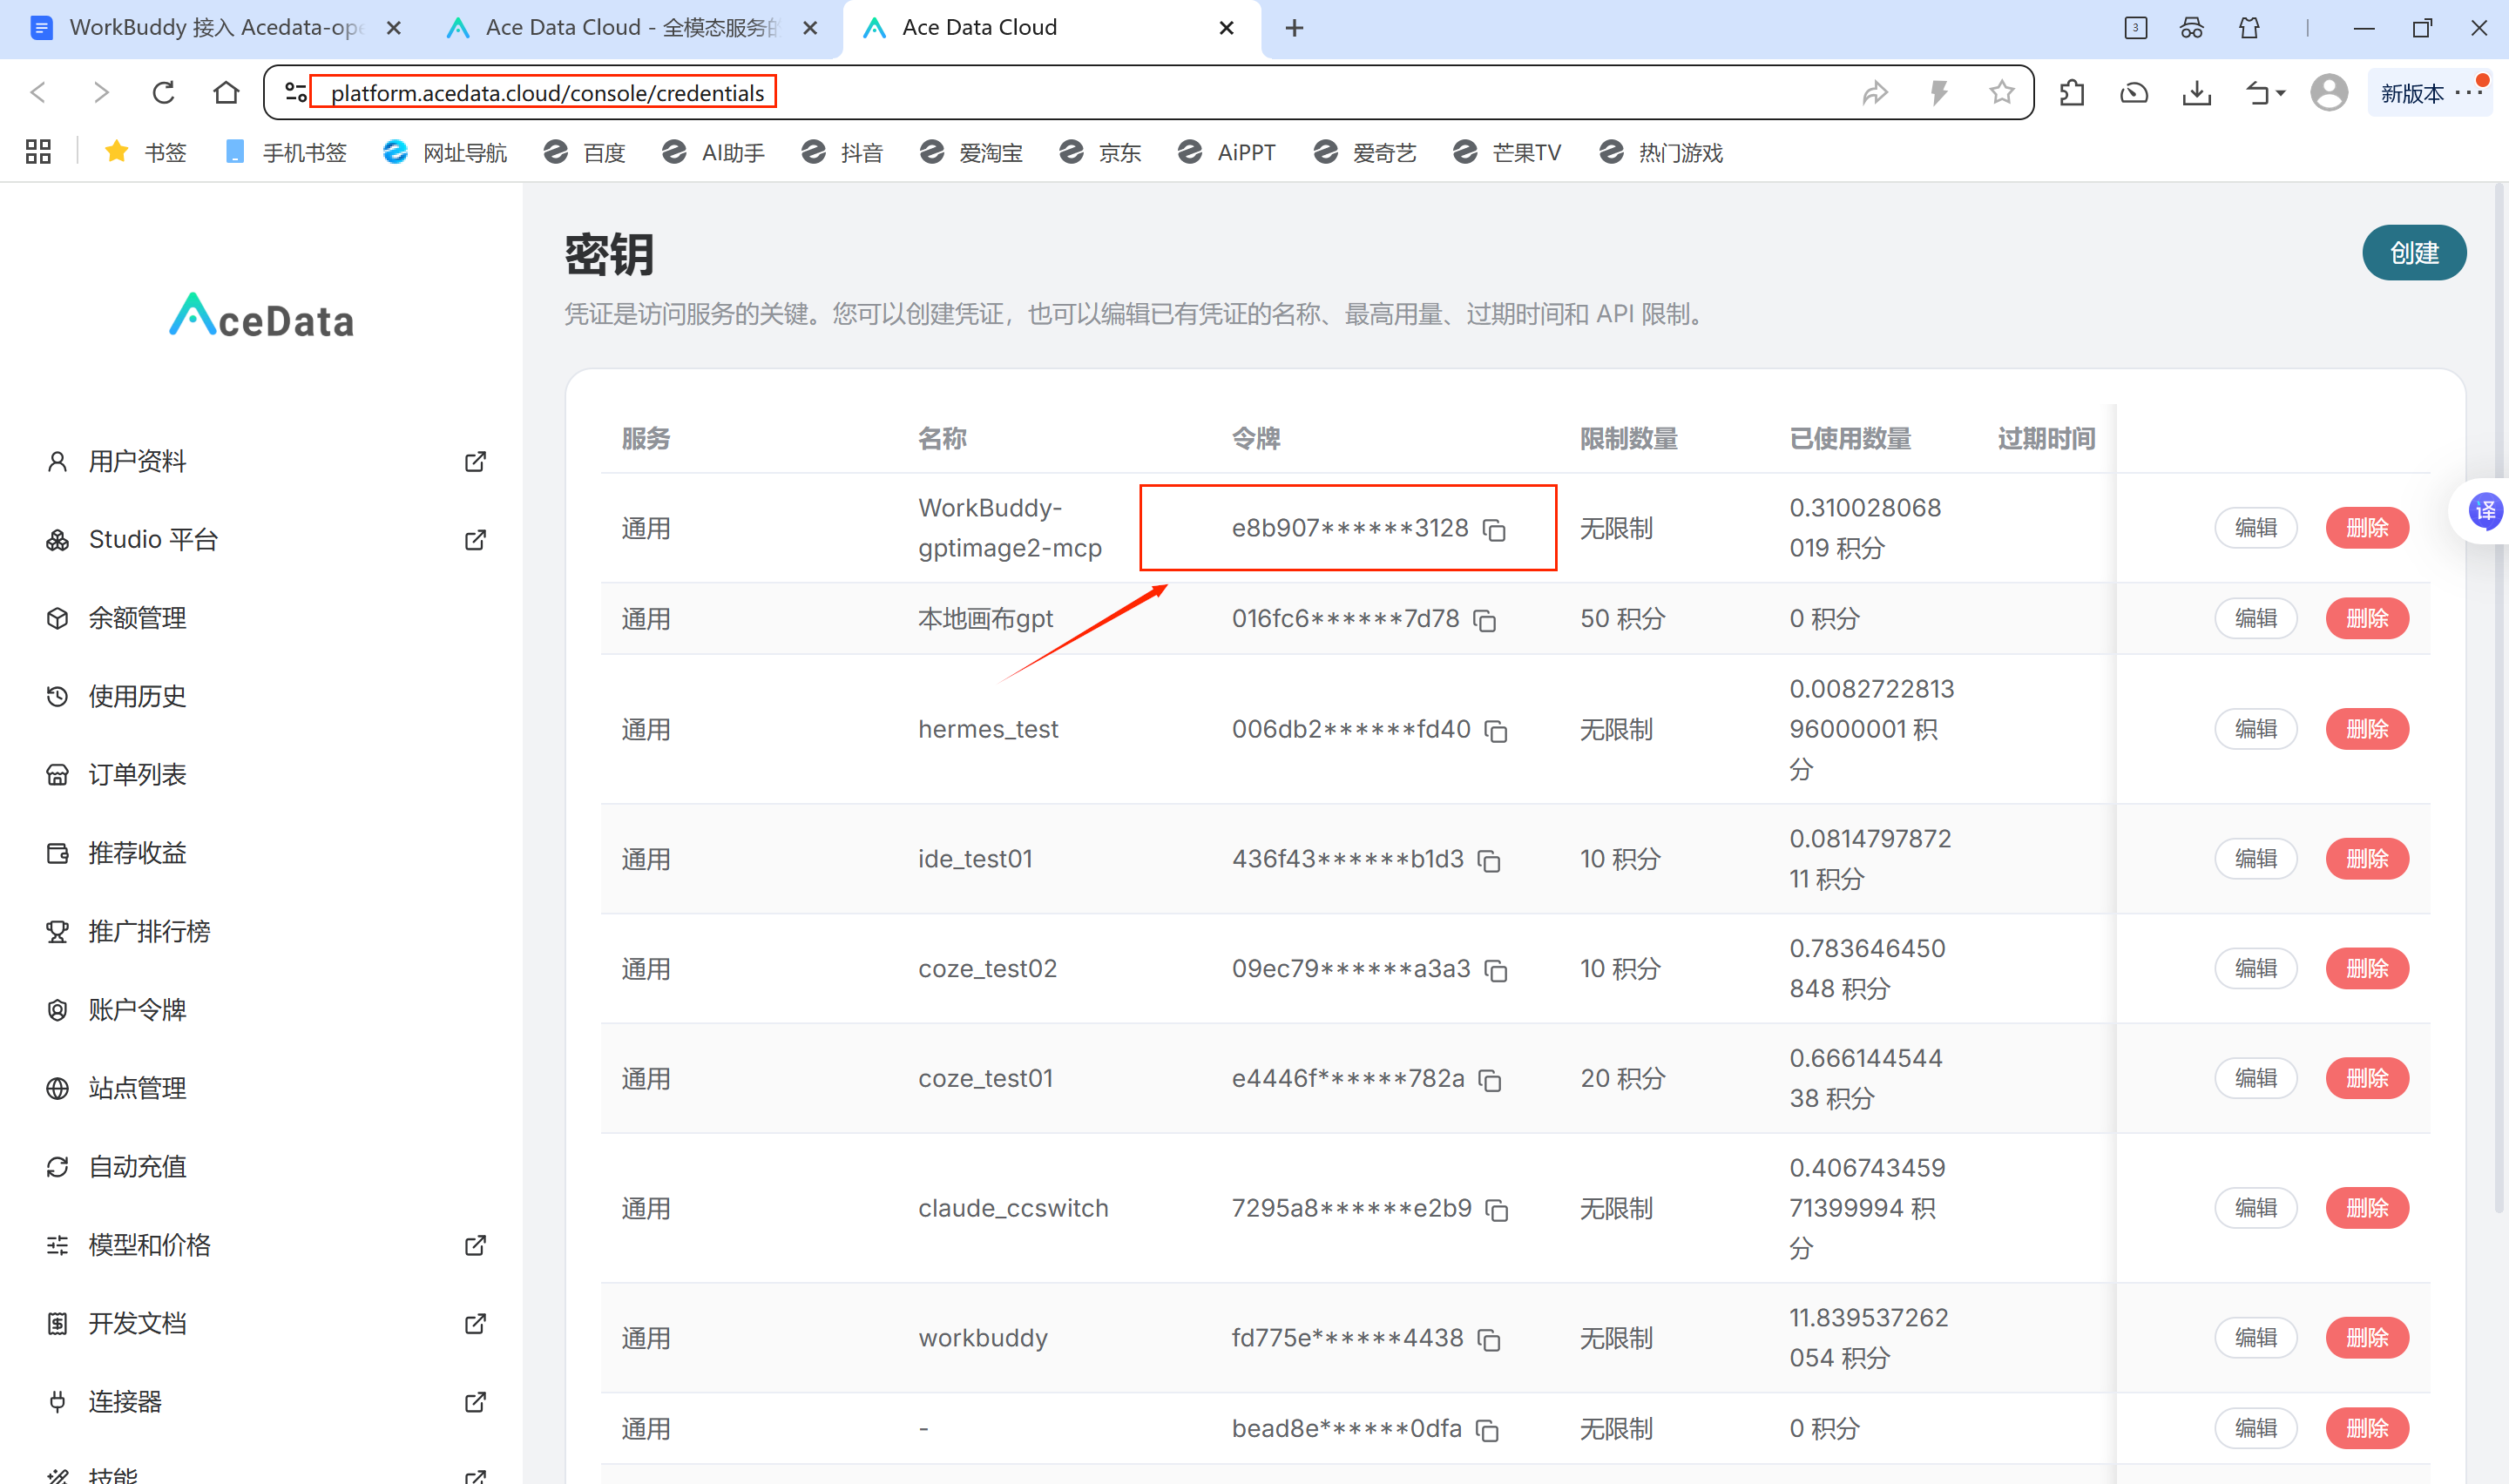Open external link icon beside 模型和价格
This screenshot has height=1484, width=2509.
coord(476,1245)
